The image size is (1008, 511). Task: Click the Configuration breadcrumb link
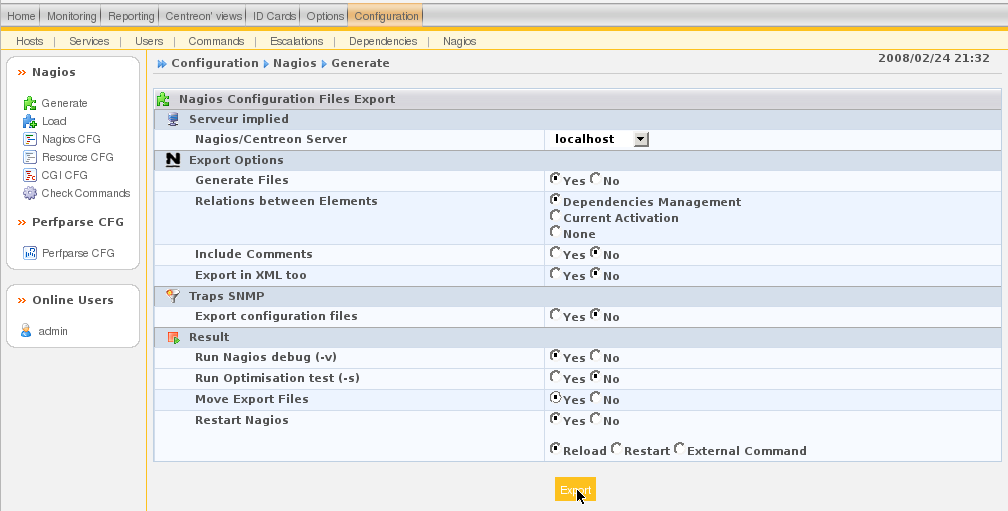tap(215, 63)
